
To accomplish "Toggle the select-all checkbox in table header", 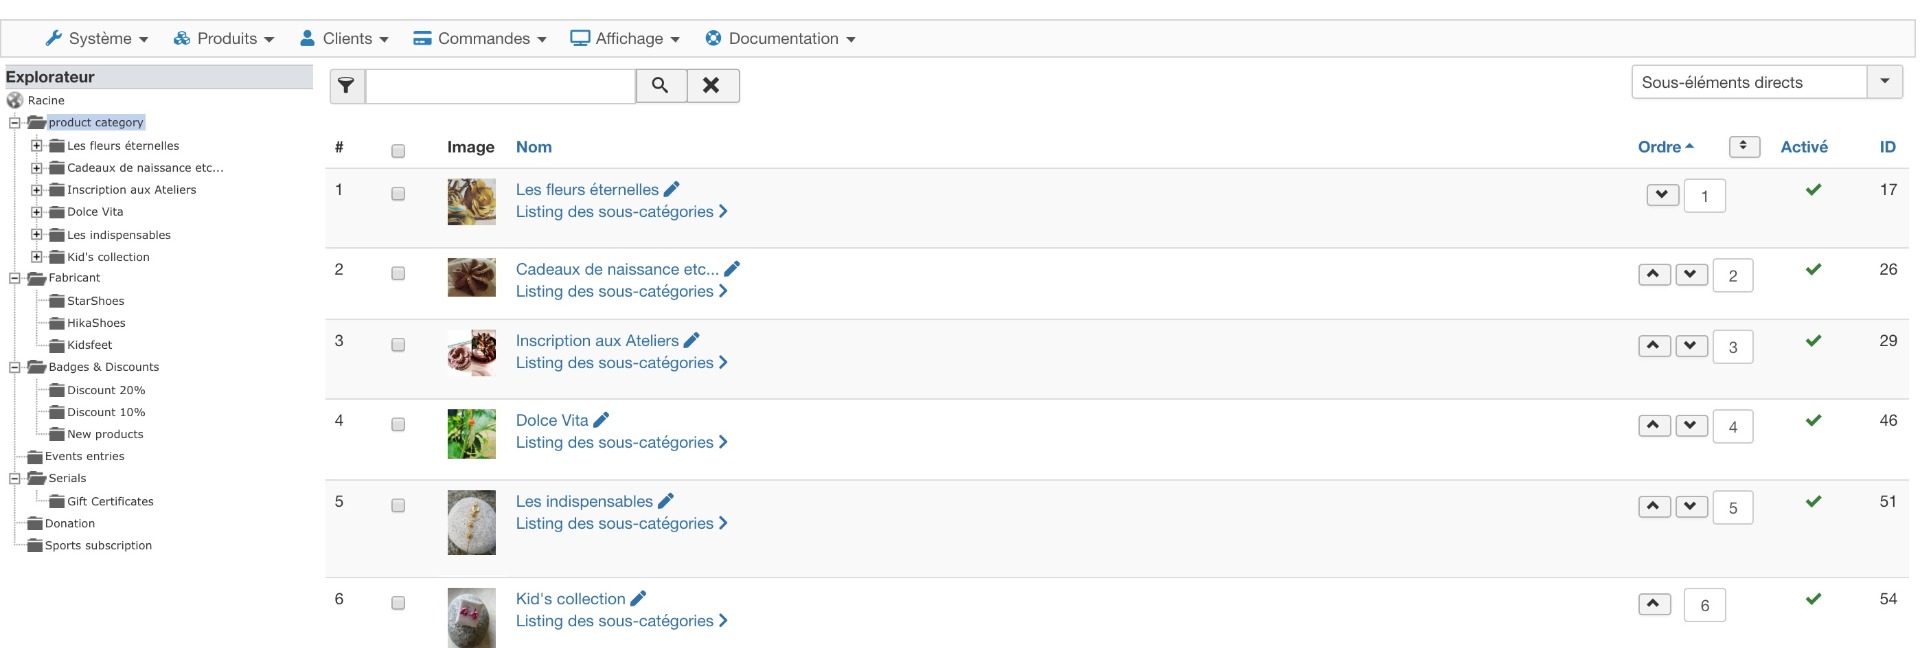I will pyautogui.click(x=398, y=151).
